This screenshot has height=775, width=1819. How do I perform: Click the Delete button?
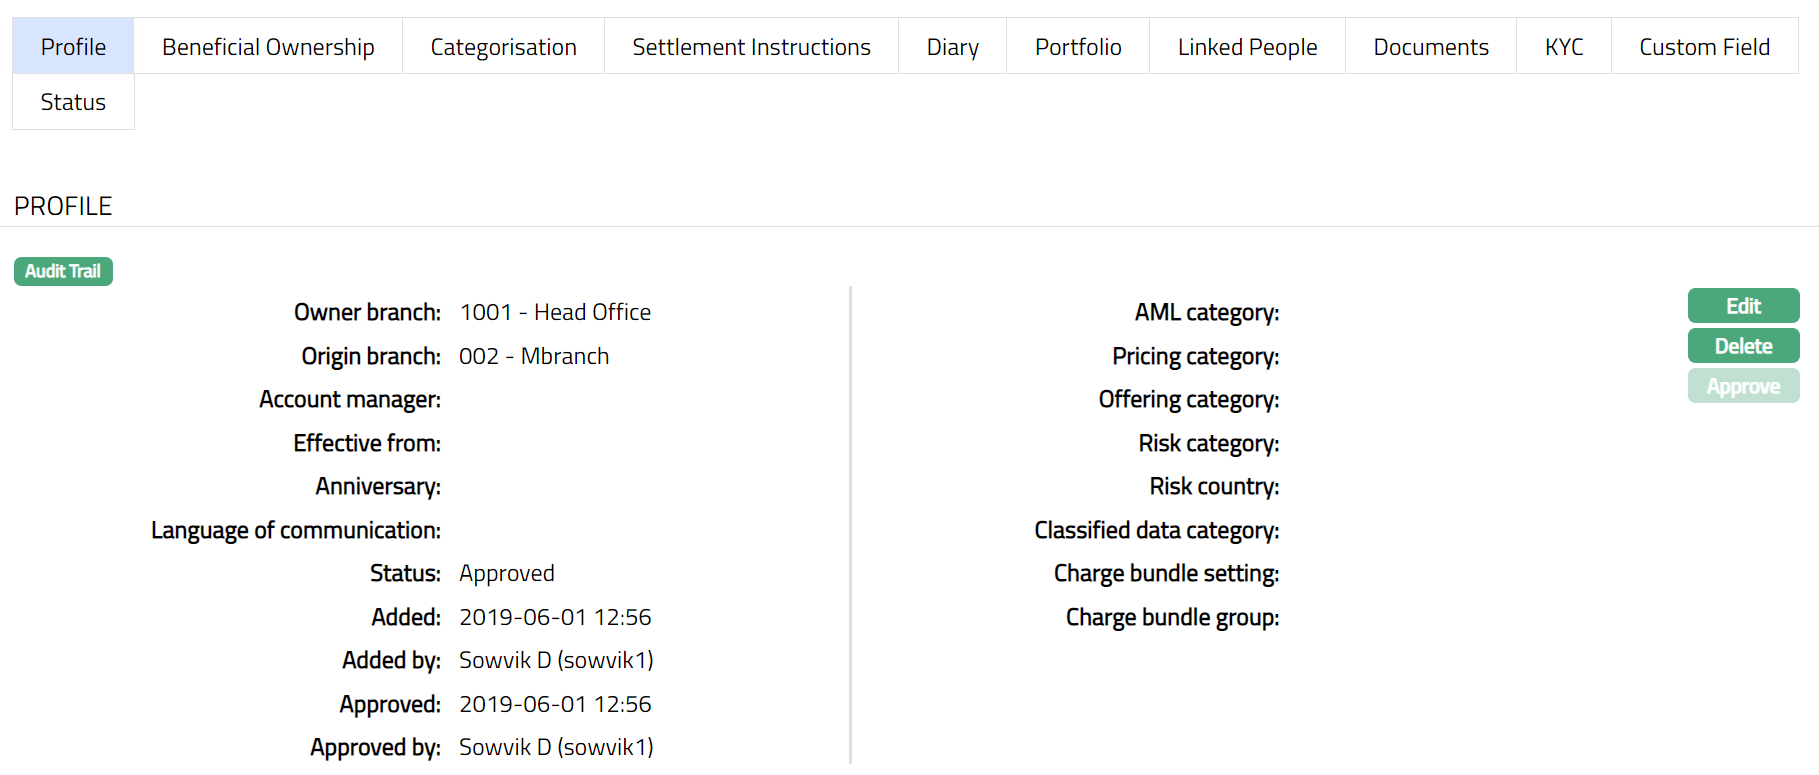pos(1743,346)
